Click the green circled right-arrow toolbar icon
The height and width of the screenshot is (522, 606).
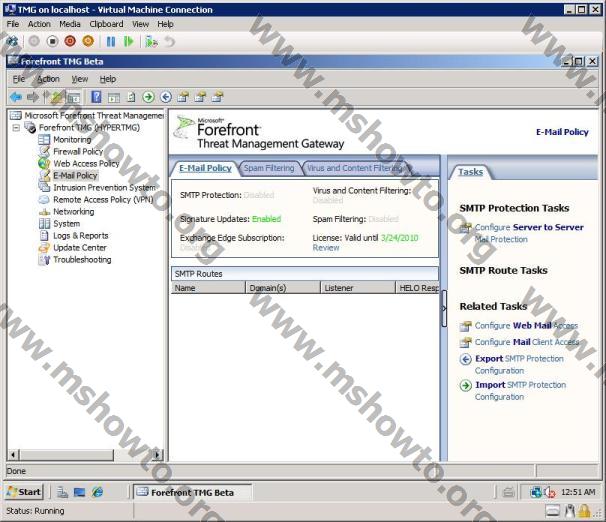pyautogui.click(x=148, y=97)
